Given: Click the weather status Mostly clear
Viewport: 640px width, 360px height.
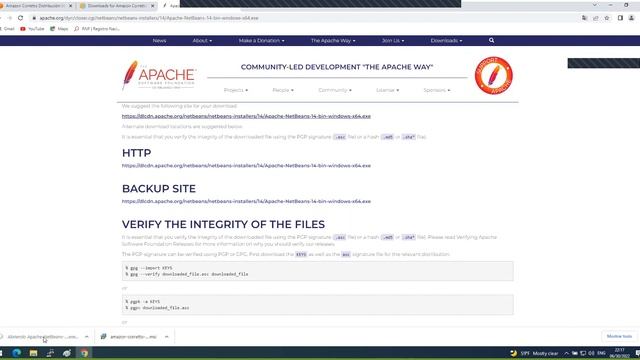Looking at the screenshot, I should (x=545, y=353).
